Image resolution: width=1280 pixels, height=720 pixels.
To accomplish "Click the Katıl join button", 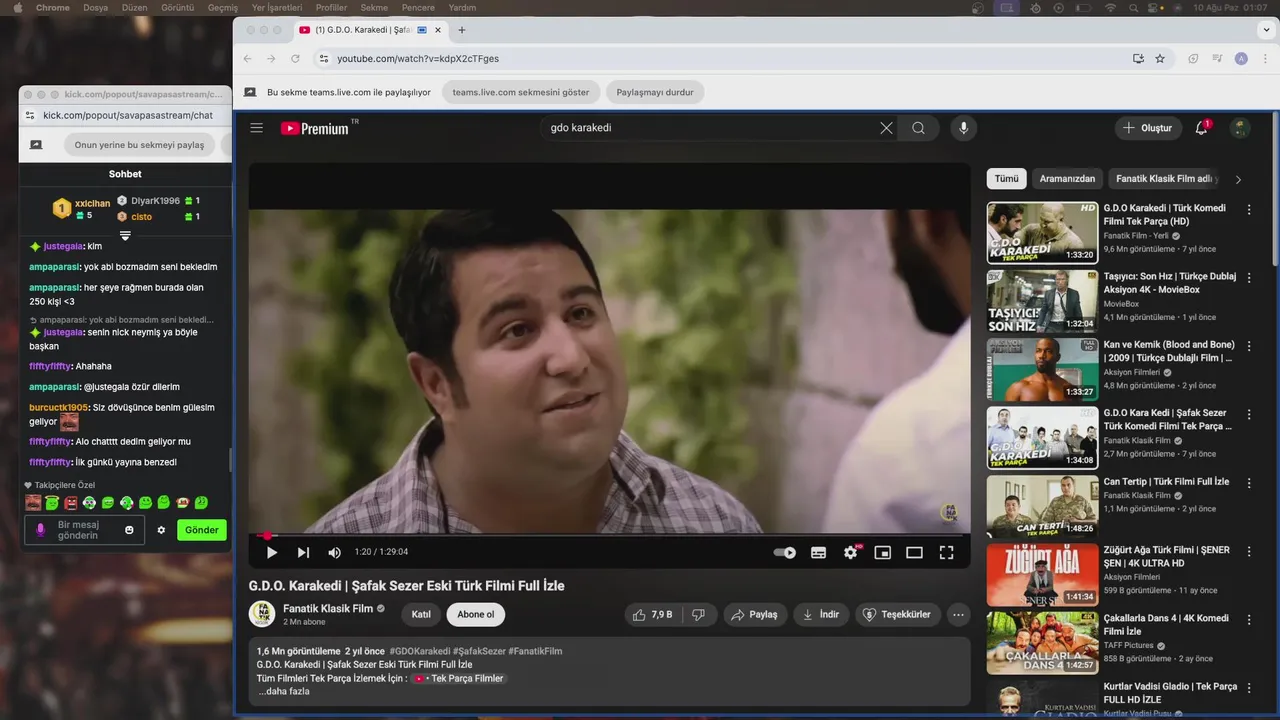I will click(421, 614).
